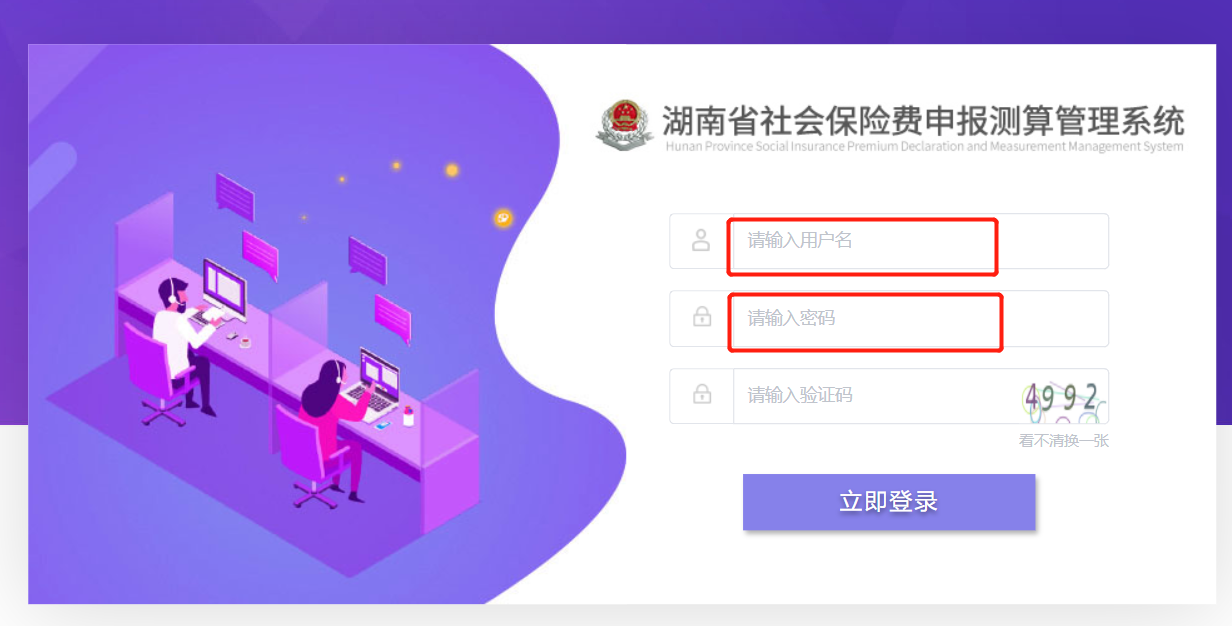This screenshot has width=1232, height=626.
Task: Click the large glowing orange dot
Action: (451, 170)
